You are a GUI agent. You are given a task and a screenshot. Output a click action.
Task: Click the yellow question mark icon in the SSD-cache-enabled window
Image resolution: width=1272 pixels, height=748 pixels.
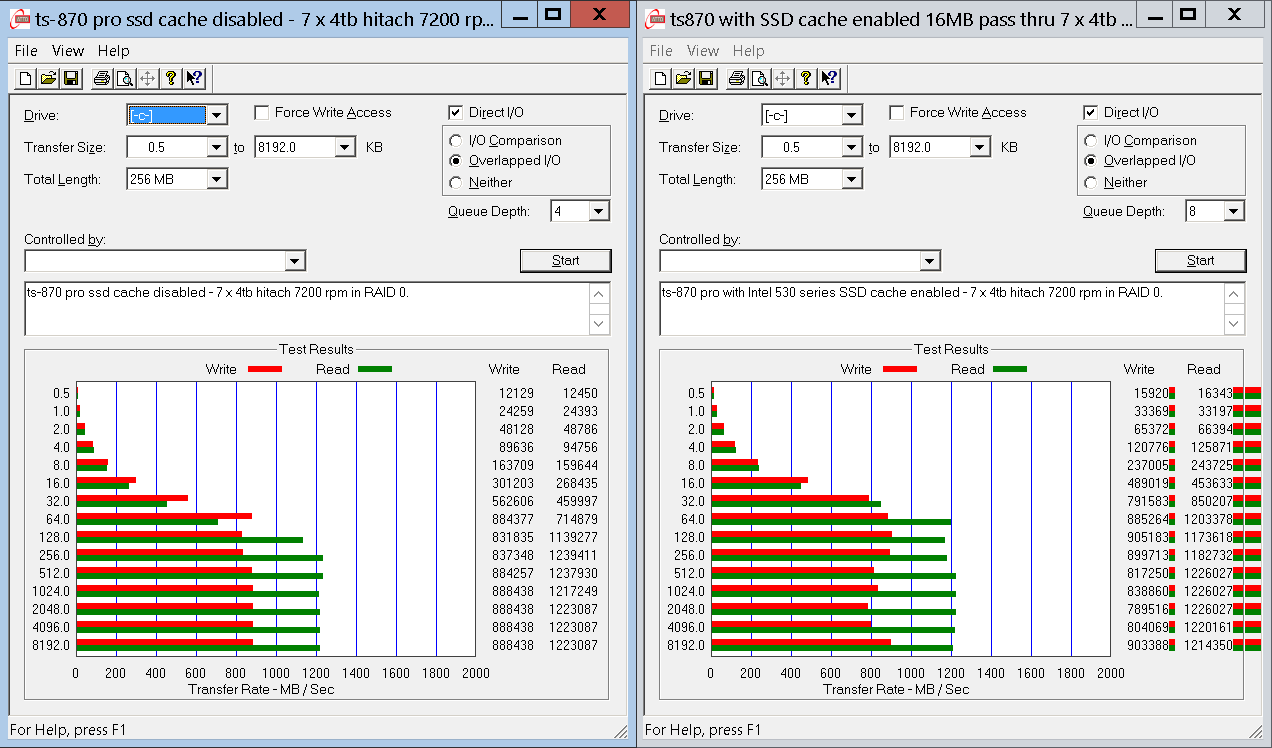coord(806,79)
